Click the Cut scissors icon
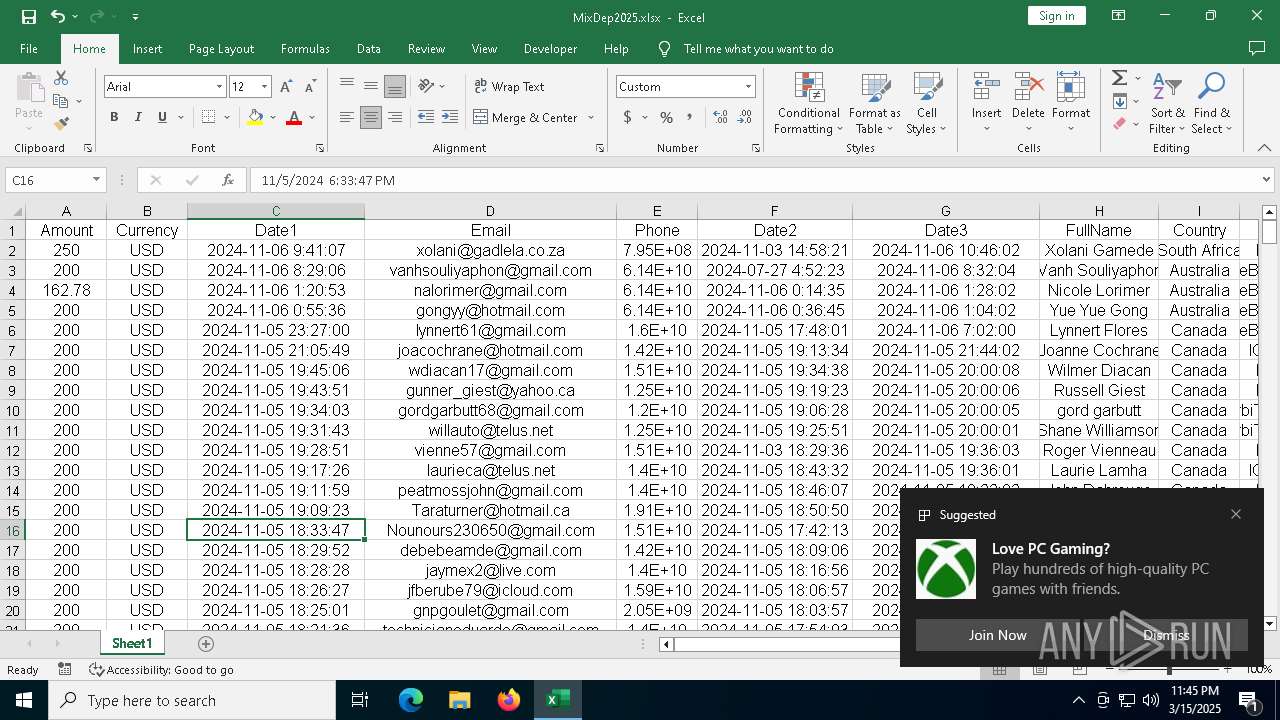This screenshot has height=720, width=1280. pyautogui.click(x=61, y=78)
